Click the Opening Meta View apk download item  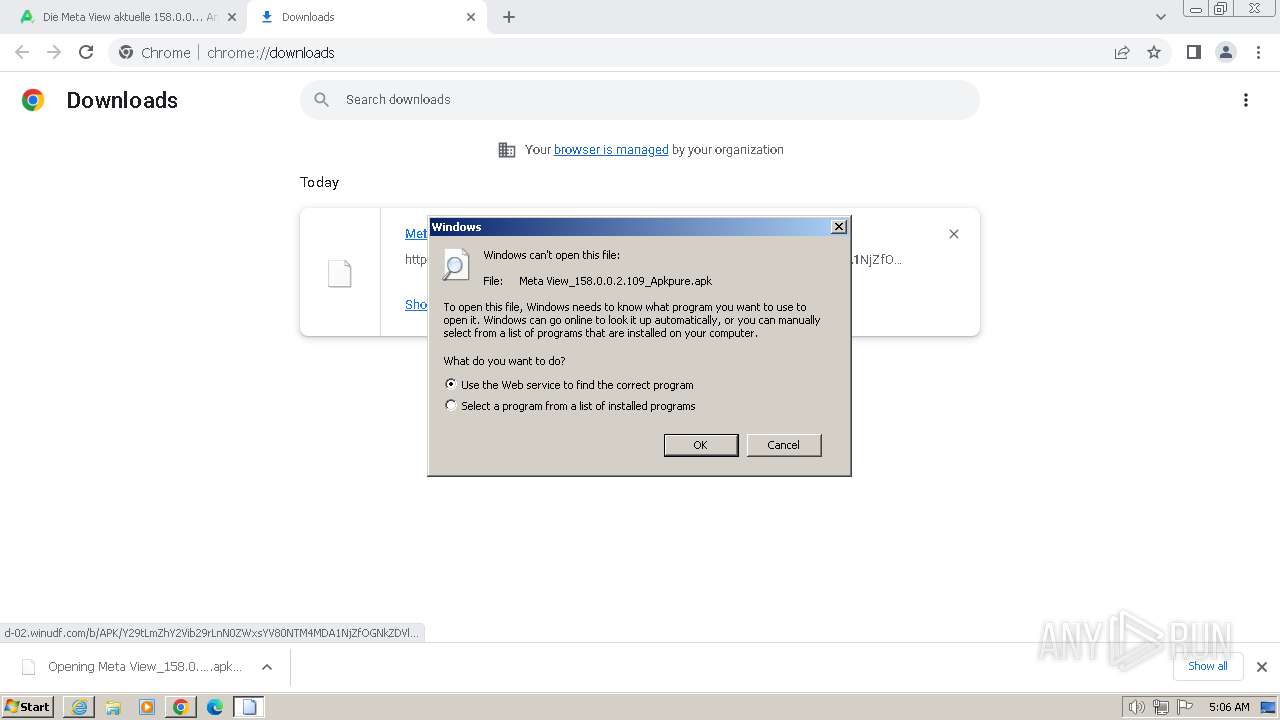145,667
